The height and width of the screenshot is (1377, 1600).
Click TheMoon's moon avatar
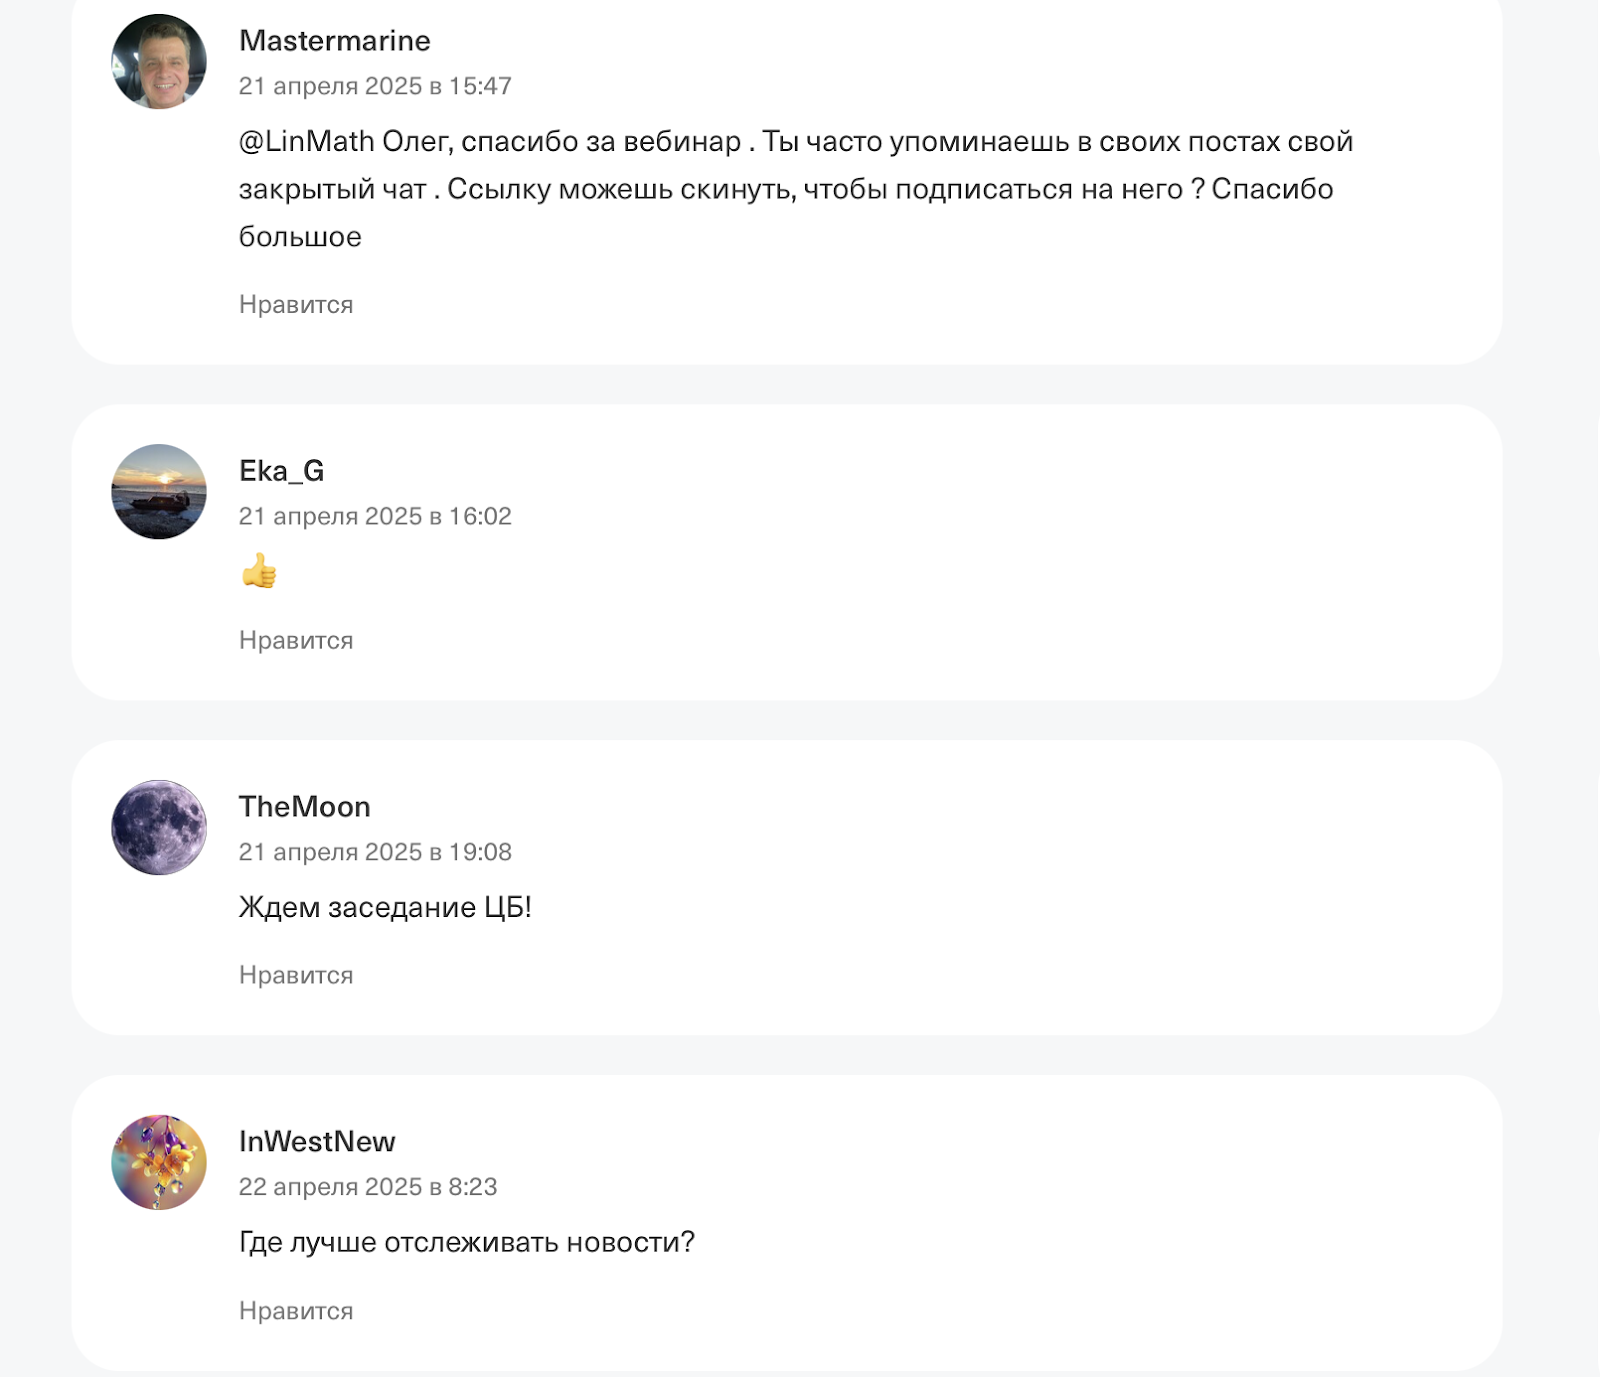click(x=158, y=825)
